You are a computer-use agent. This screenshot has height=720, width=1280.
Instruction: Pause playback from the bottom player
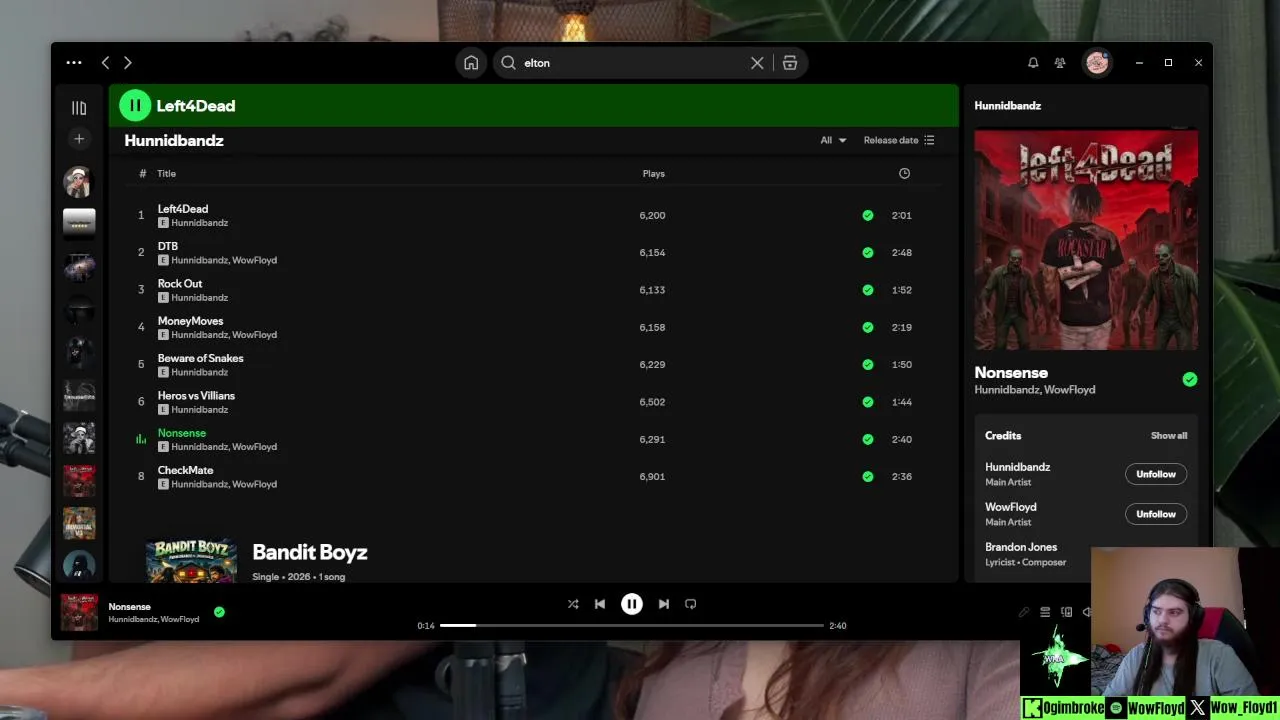coord(632,604)
